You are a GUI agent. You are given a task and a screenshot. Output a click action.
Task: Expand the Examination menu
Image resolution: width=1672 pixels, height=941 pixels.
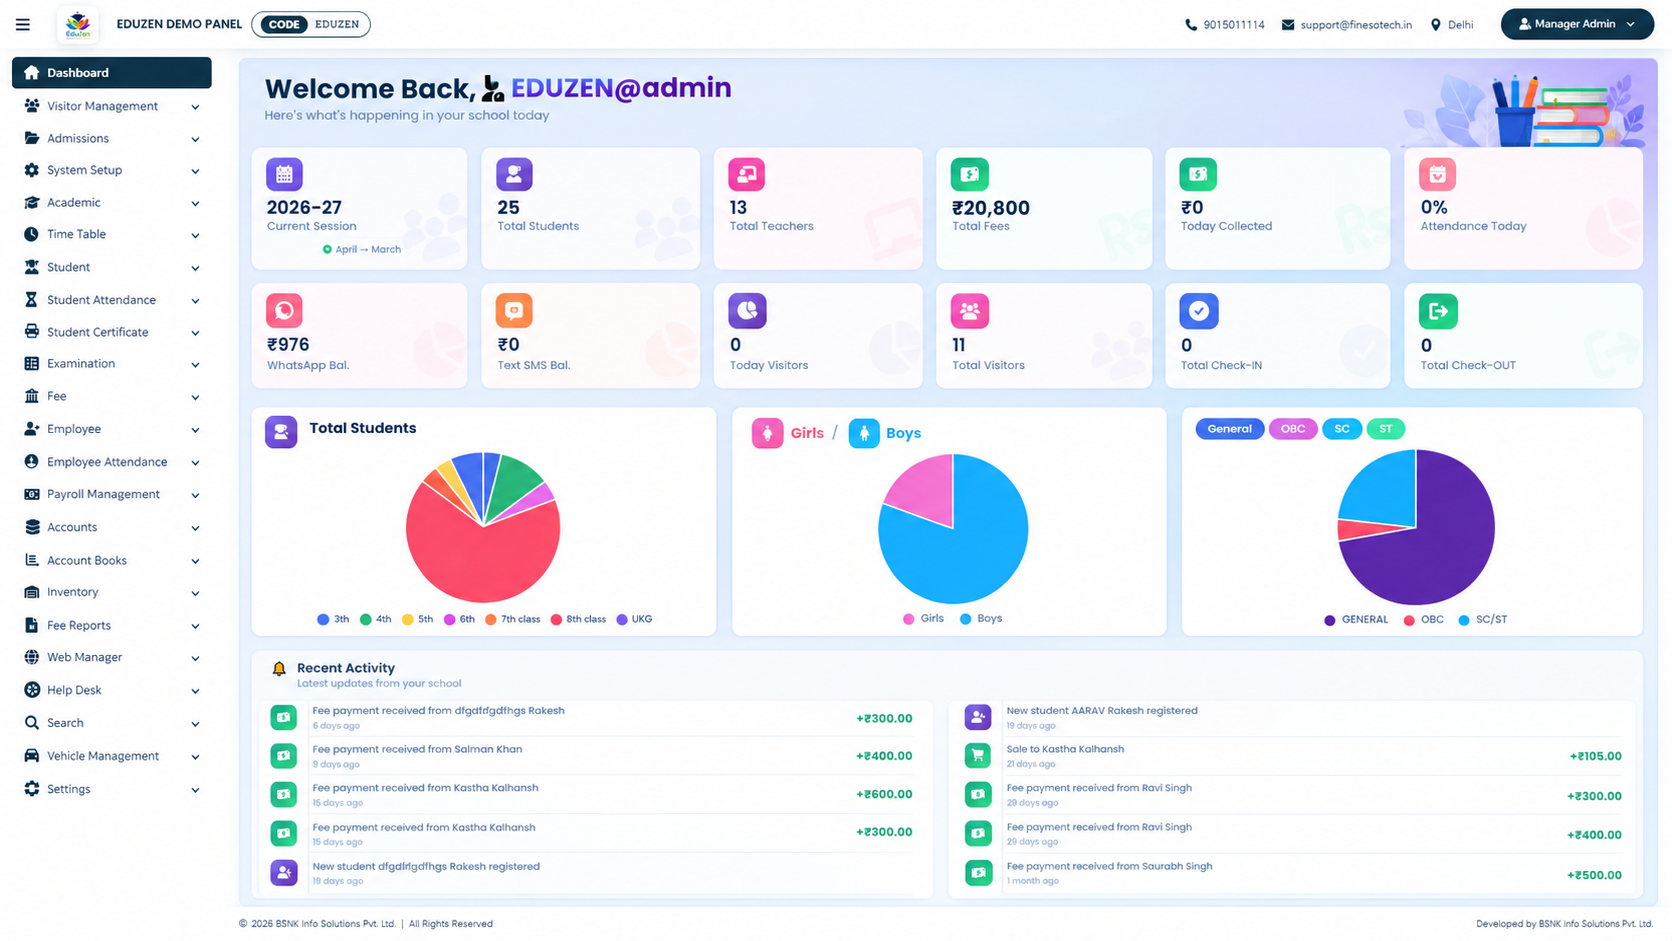[112, 364]
